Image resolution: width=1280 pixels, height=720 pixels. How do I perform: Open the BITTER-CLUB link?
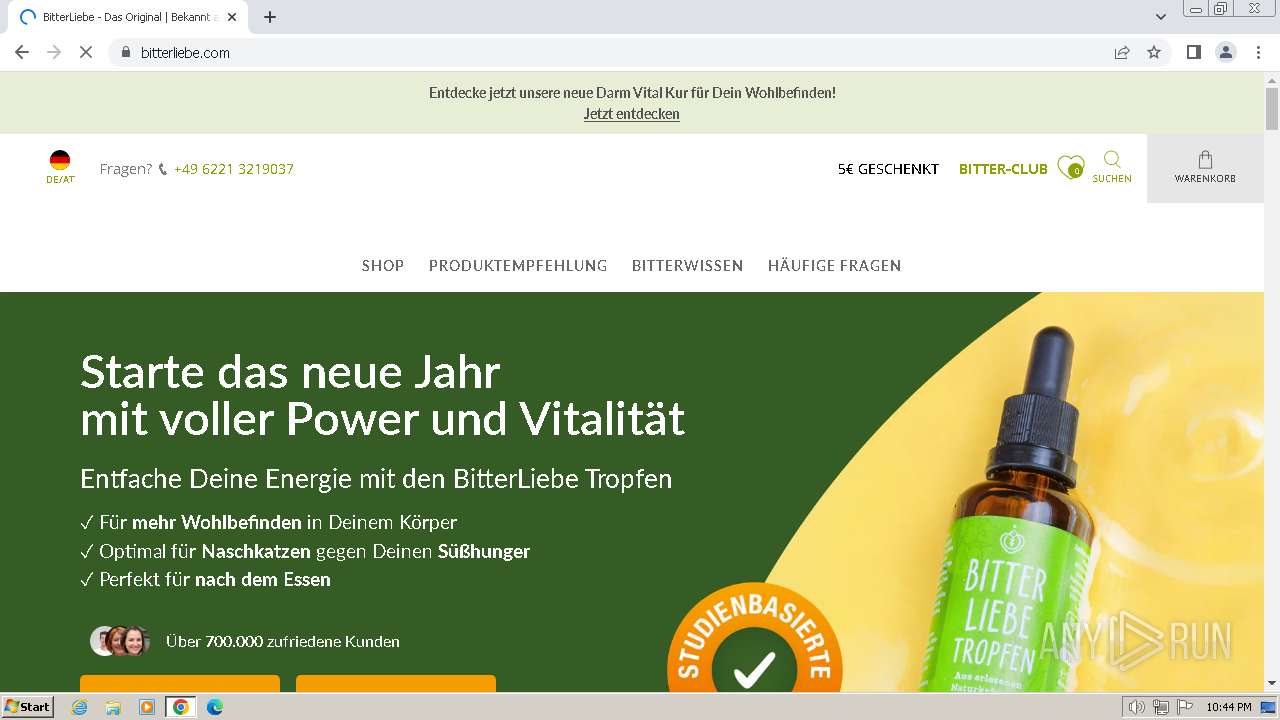1003,169
